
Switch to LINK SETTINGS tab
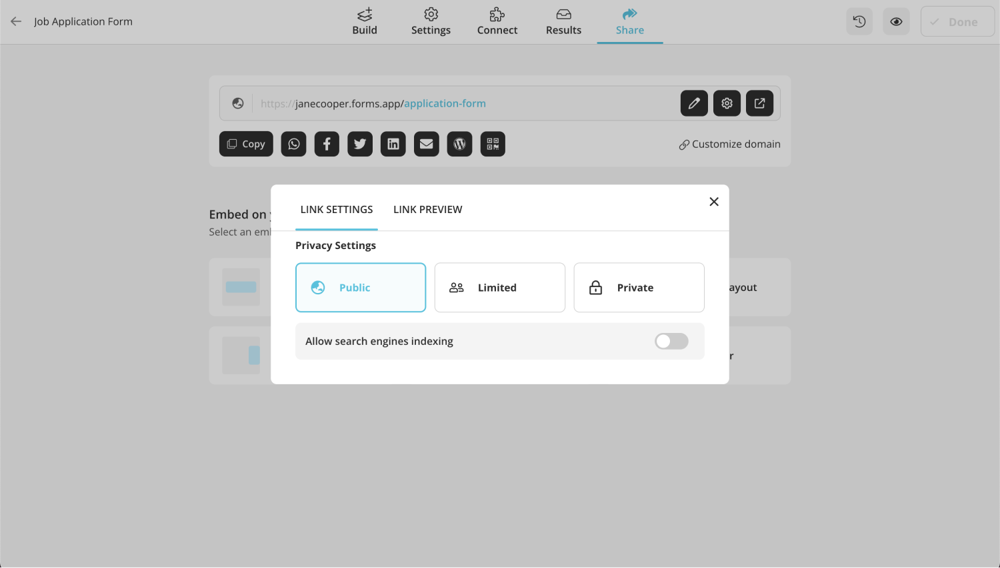point(336,210)
